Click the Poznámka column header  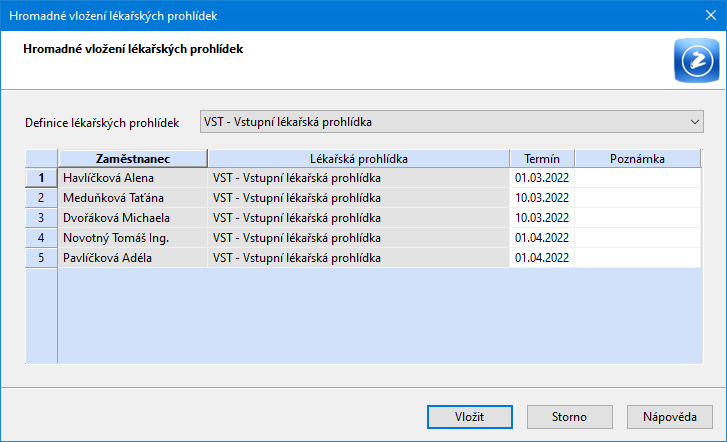tap(638, 159)
